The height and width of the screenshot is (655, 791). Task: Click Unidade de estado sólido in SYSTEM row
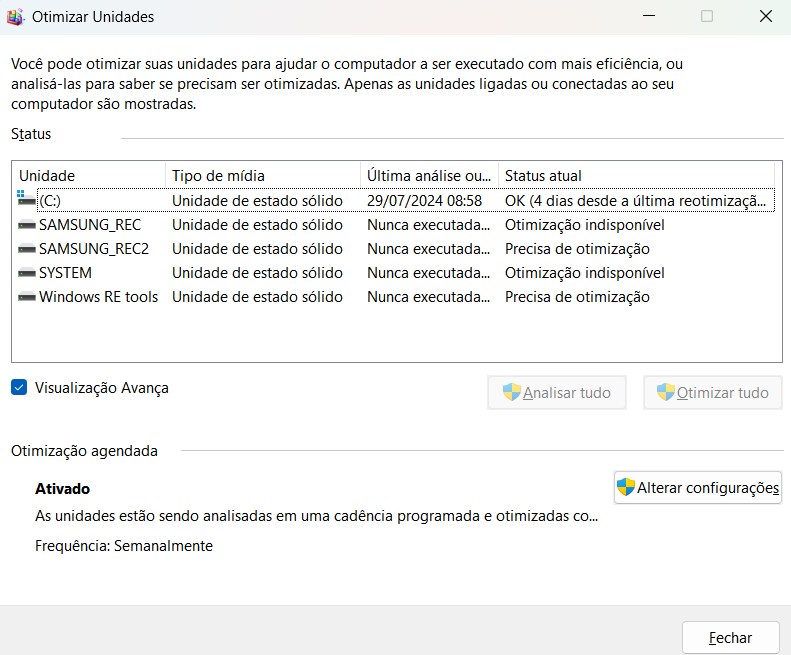[x=257, y=273]
